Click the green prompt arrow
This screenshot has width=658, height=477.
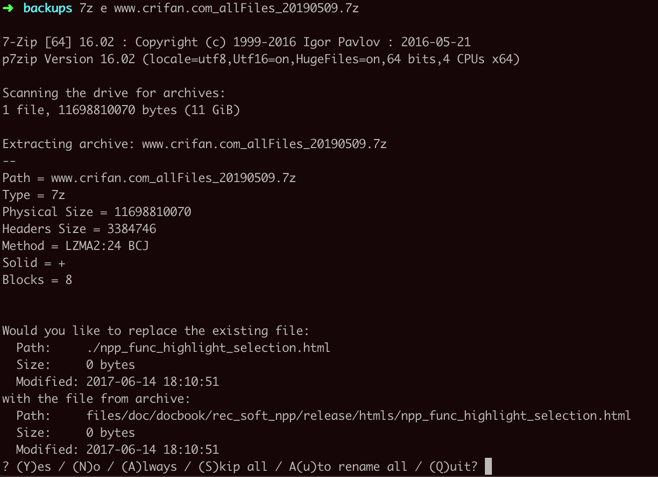point(8,8)
